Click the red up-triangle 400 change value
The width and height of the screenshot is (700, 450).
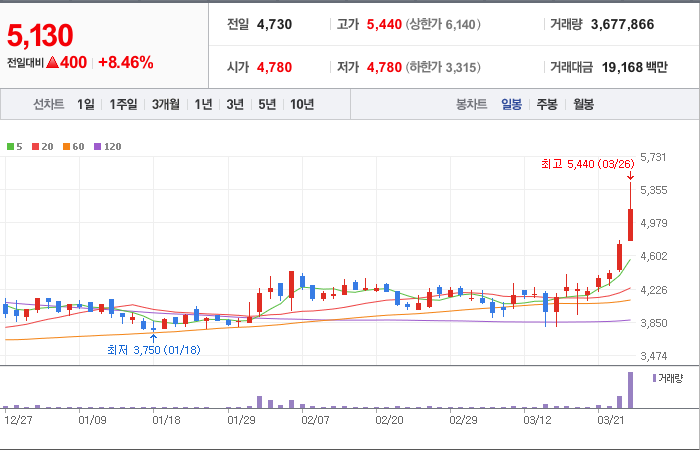67,62
